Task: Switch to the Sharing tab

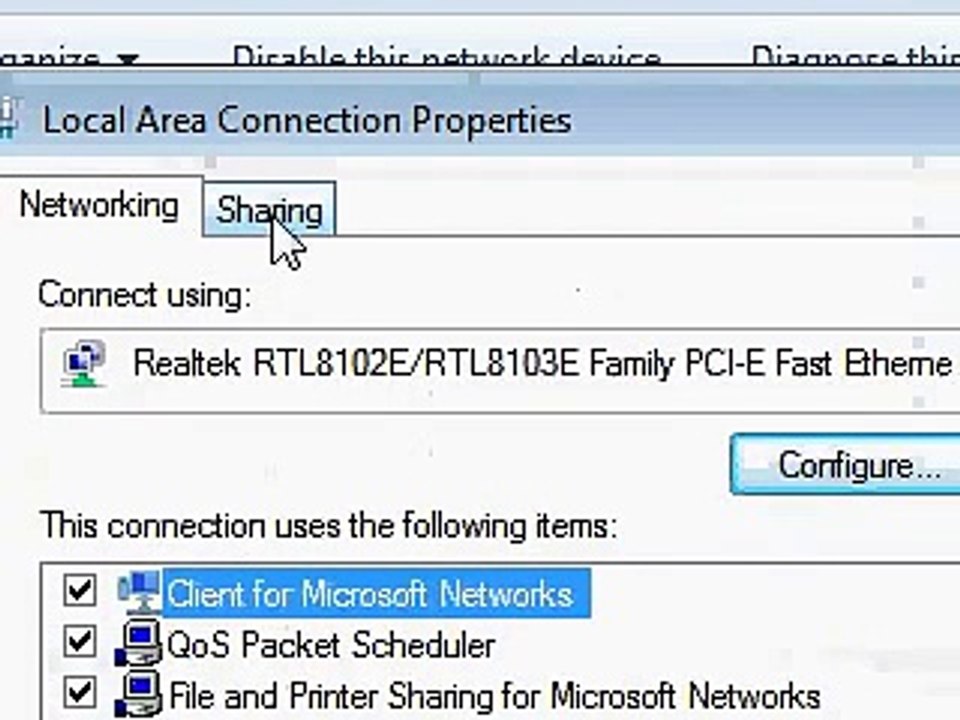Action: [269, 209]
